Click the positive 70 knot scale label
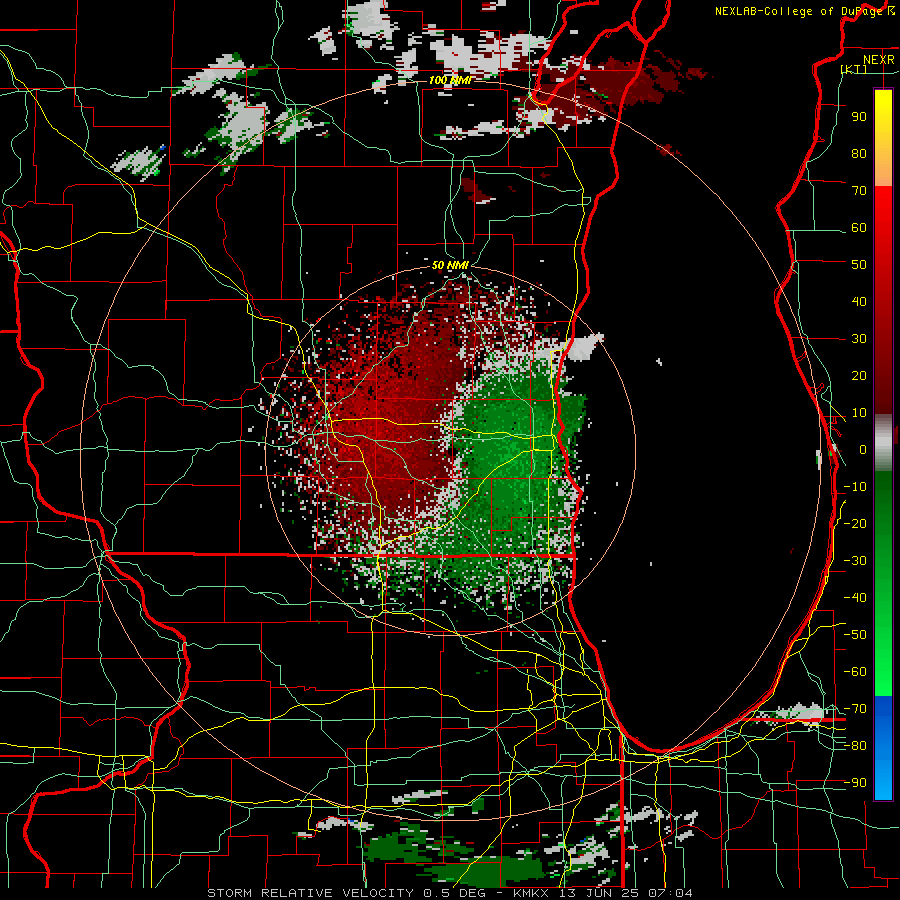This screenshot has height=900, width=900. point(859,191)
